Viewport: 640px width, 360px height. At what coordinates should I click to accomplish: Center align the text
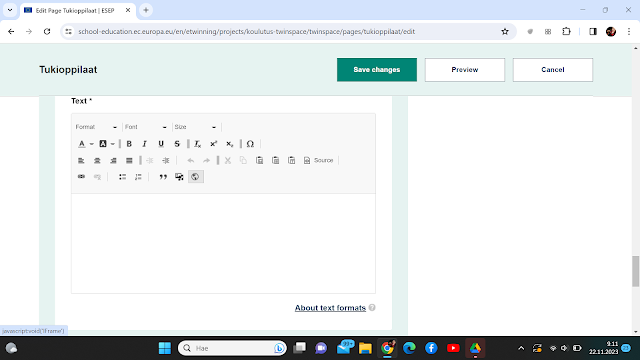97,160
